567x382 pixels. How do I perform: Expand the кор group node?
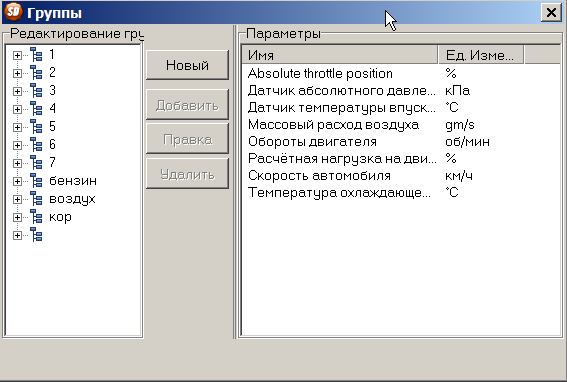point(17,217)
